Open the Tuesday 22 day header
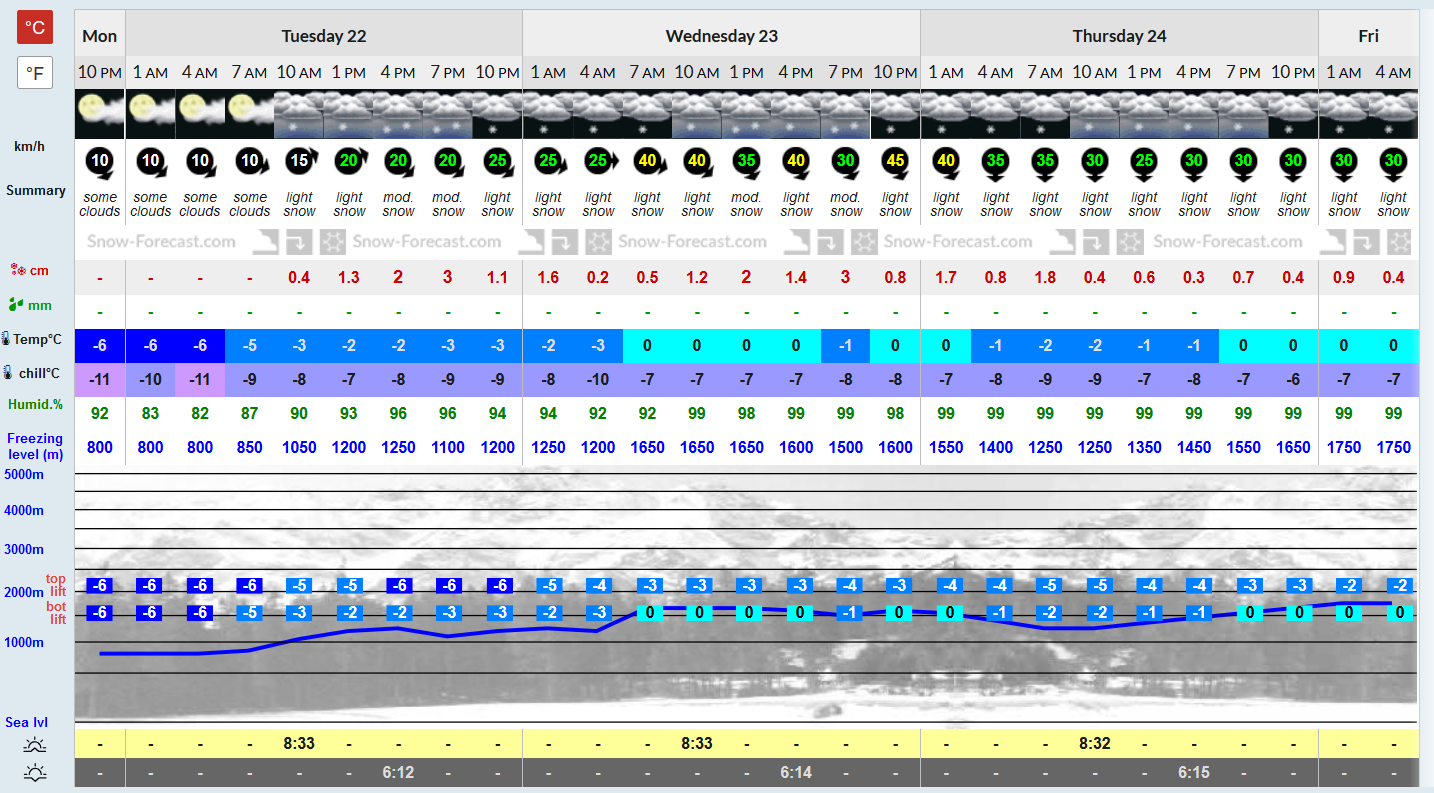The height and width of the screenshot is (793, 1434). click(324, 36)
